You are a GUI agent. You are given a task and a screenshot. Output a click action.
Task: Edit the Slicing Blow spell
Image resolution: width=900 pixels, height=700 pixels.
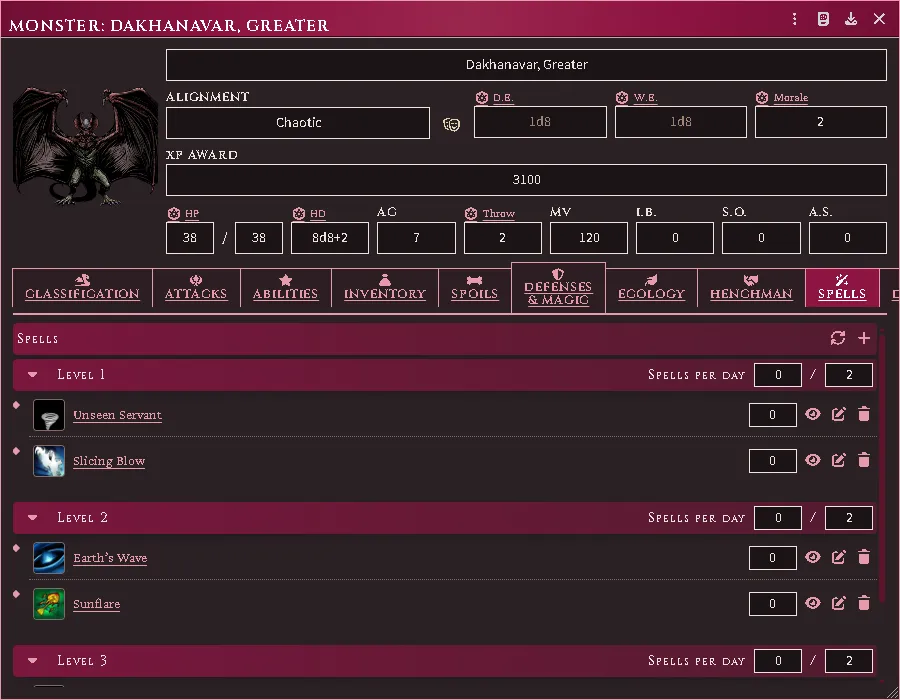(839, 460)
